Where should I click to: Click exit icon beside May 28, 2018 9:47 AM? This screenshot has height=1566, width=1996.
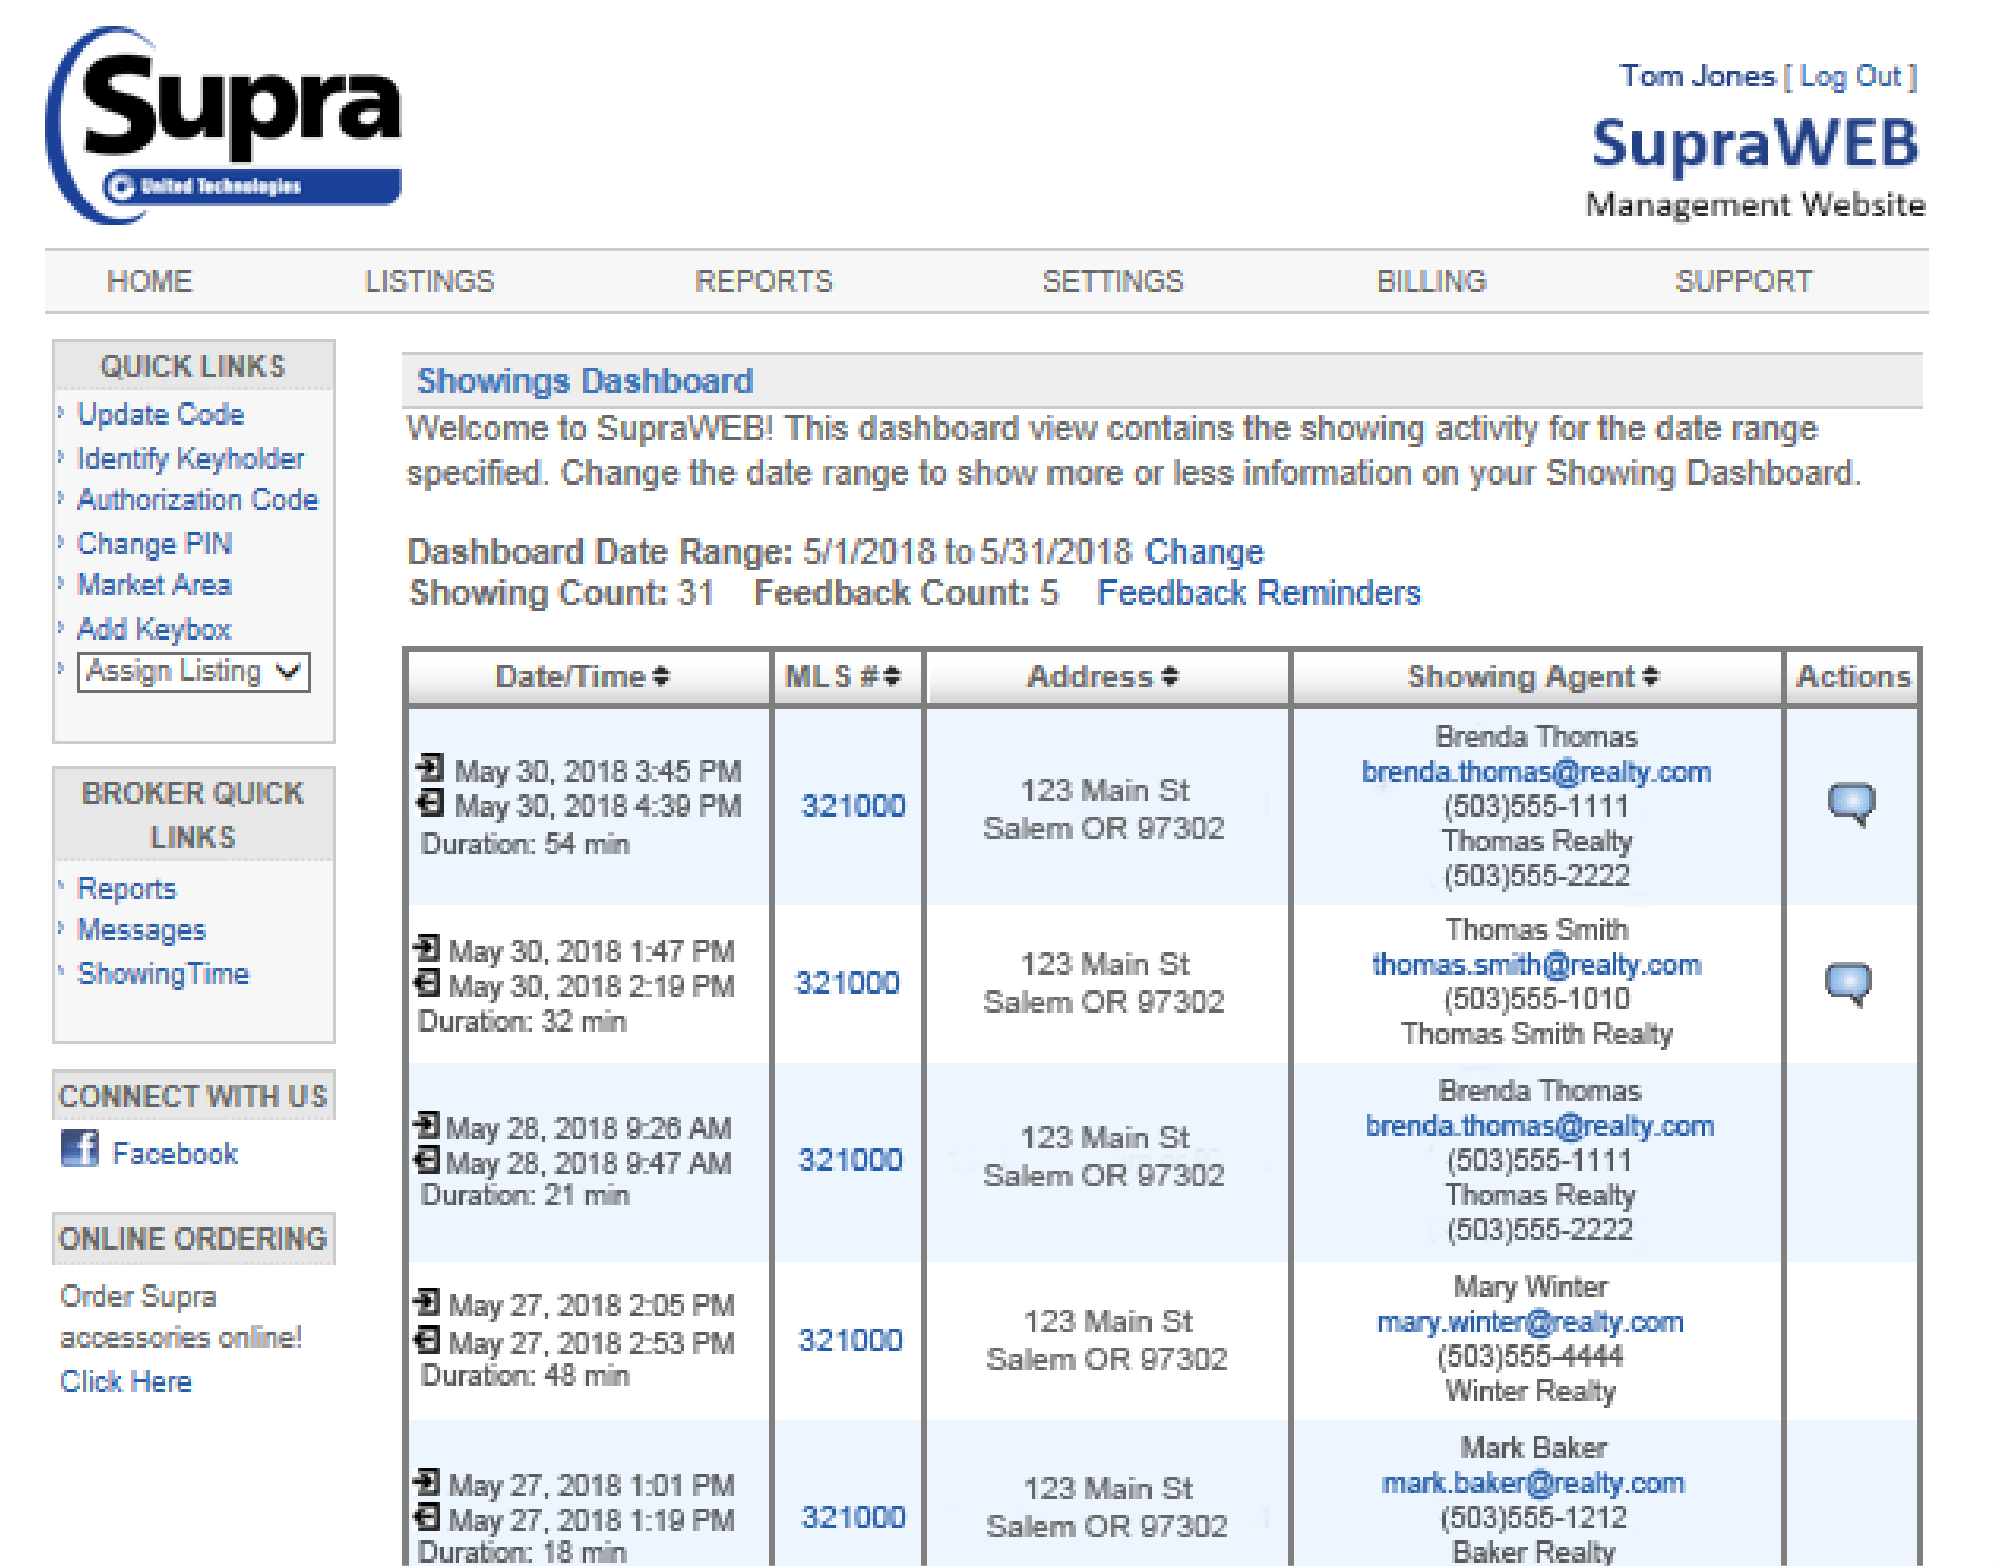[427, 1160]
